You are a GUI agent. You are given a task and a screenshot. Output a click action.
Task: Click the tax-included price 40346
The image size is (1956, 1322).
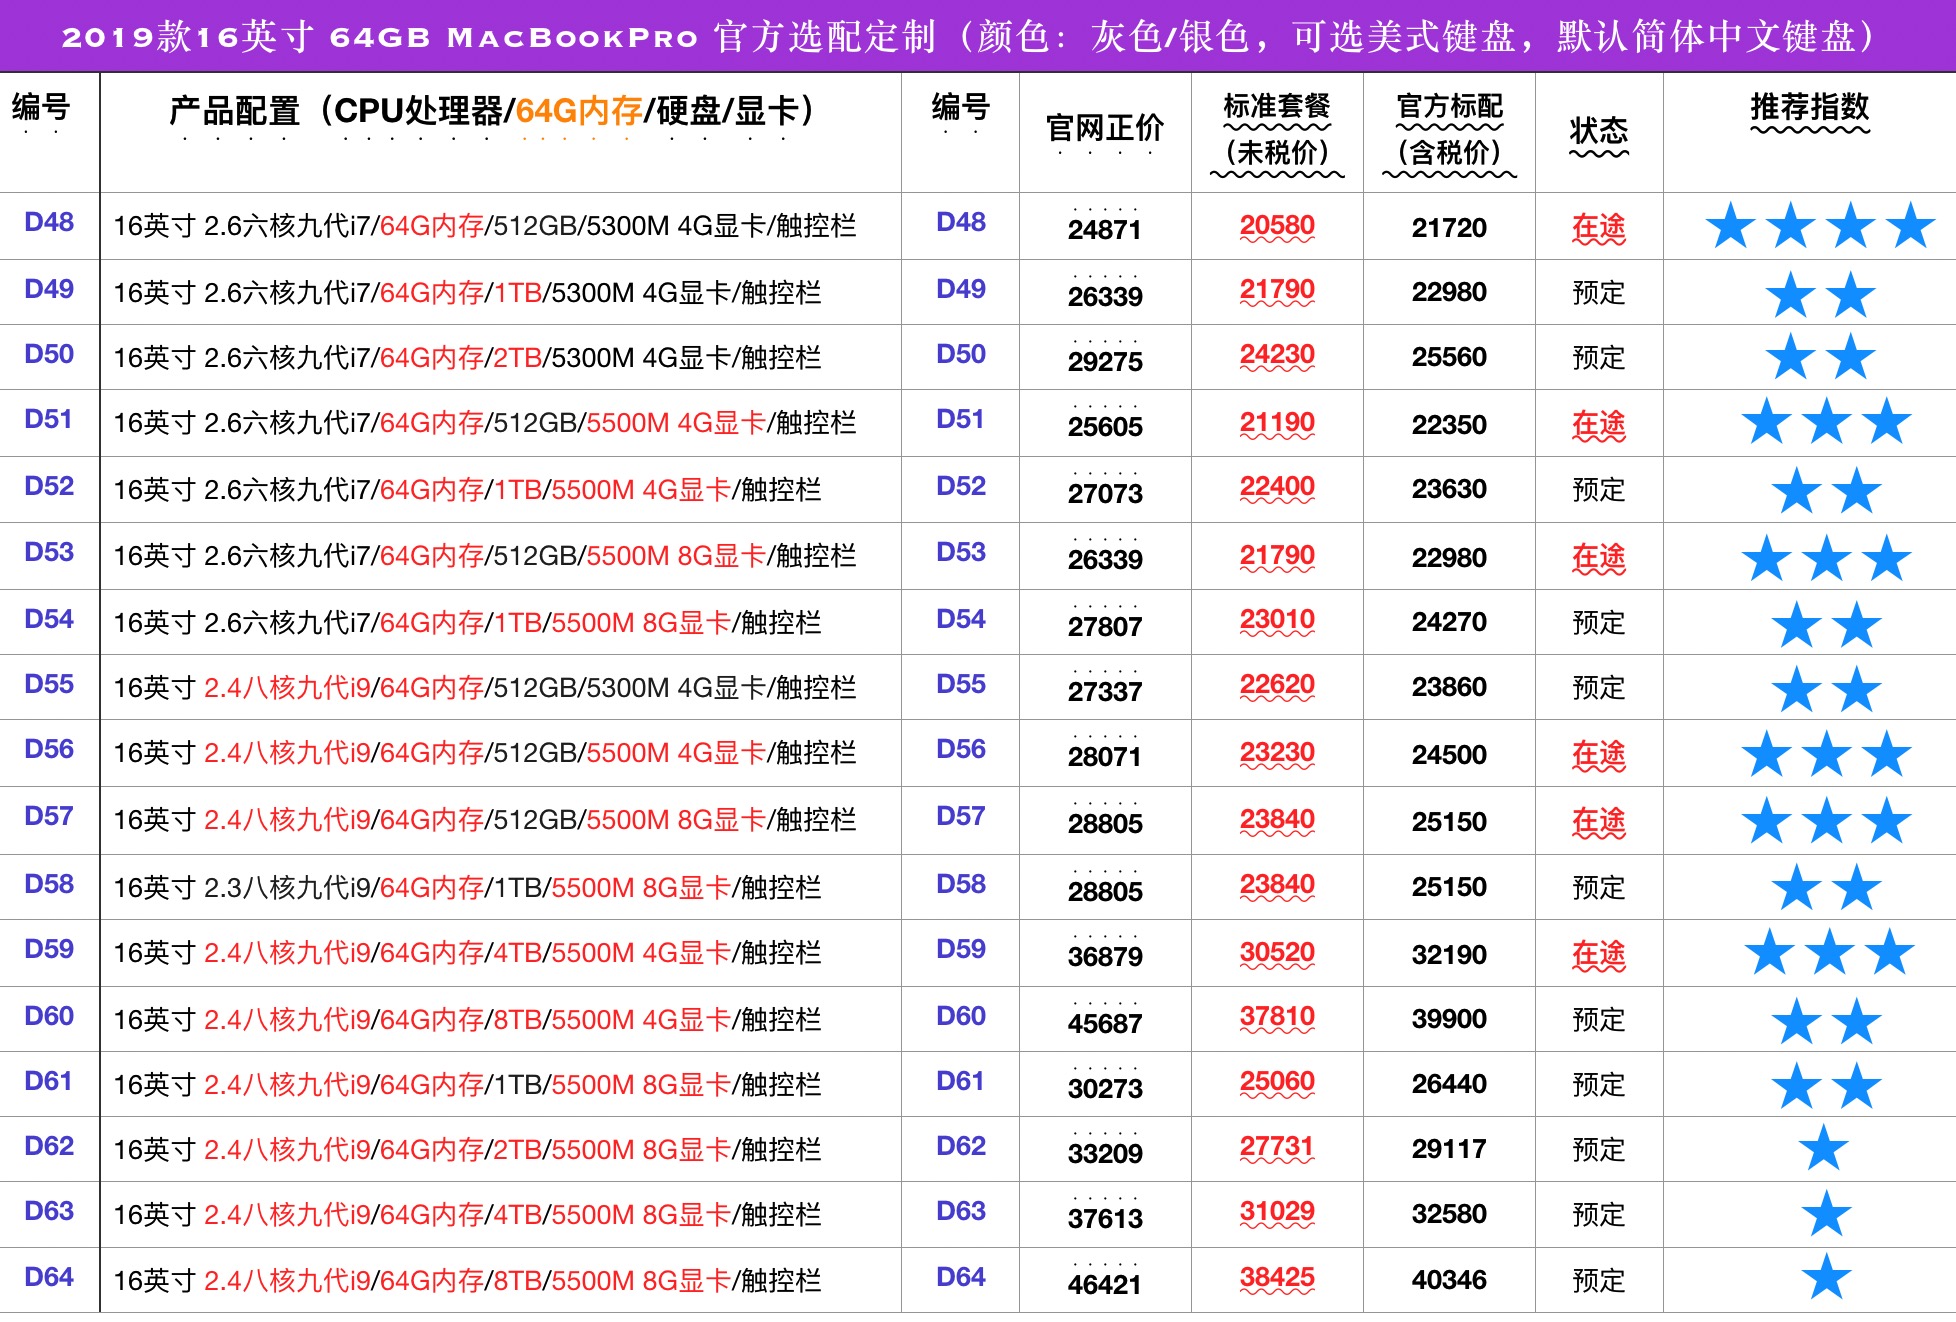pos(1449,1280)
